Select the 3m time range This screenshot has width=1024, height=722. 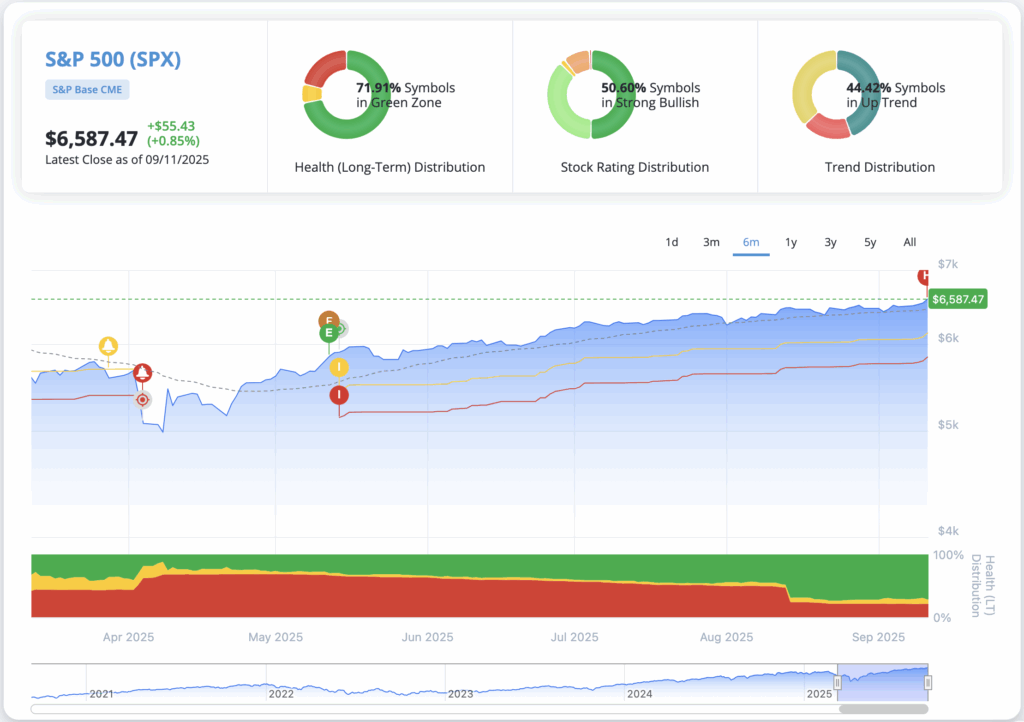point(711,242)
